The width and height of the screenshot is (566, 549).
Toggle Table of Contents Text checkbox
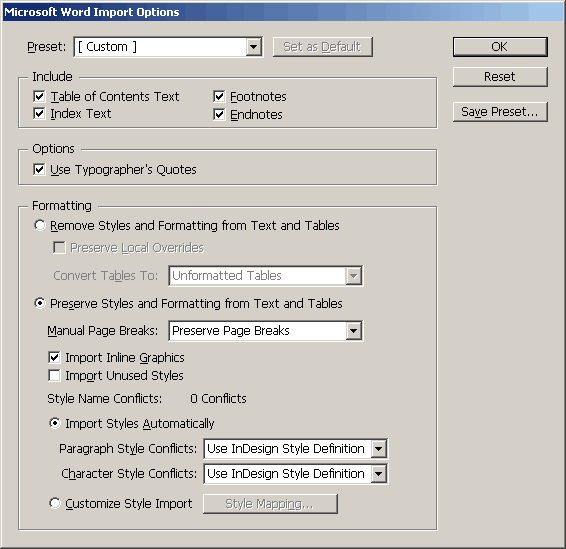(x=39, y=96)
